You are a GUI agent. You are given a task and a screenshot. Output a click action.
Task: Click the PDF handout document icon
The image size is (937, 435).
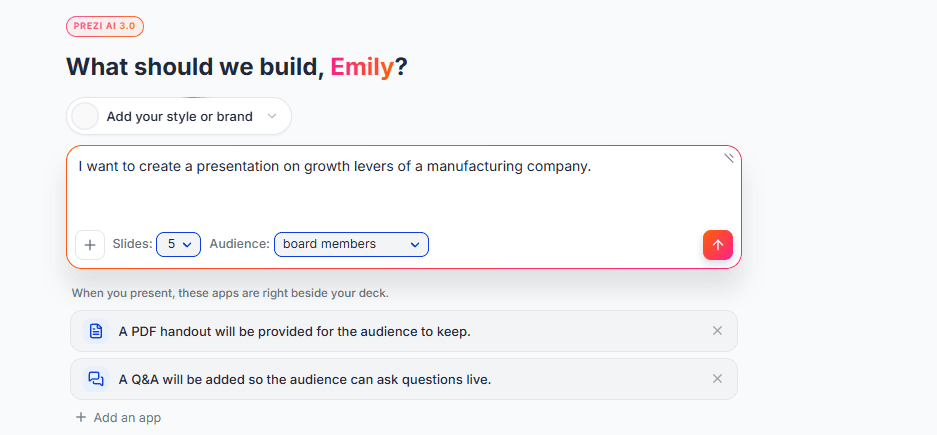click(96, 331)
